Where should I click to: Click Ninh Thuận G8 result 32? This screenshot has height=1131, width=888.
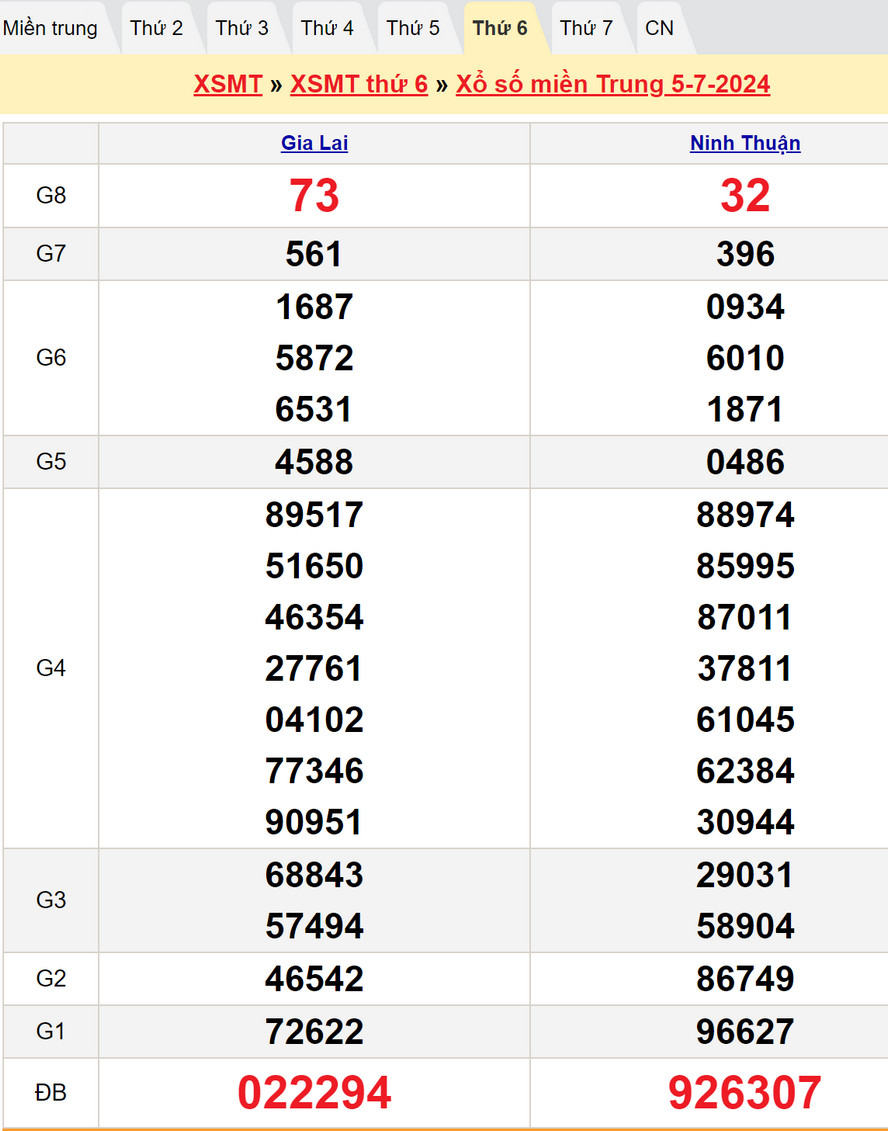pos(745,196)
